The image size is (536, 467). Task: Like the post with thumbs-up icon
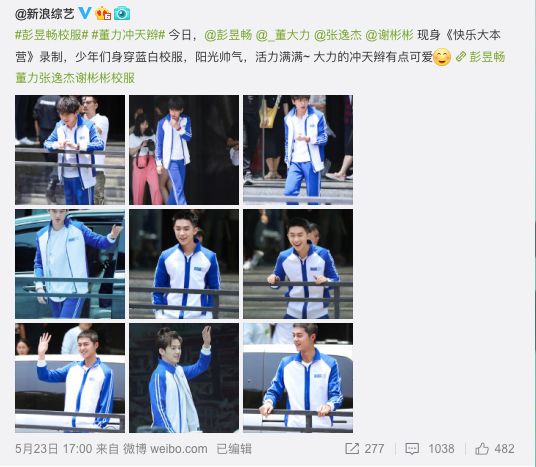pyautogui.click(x=482, y=448)
